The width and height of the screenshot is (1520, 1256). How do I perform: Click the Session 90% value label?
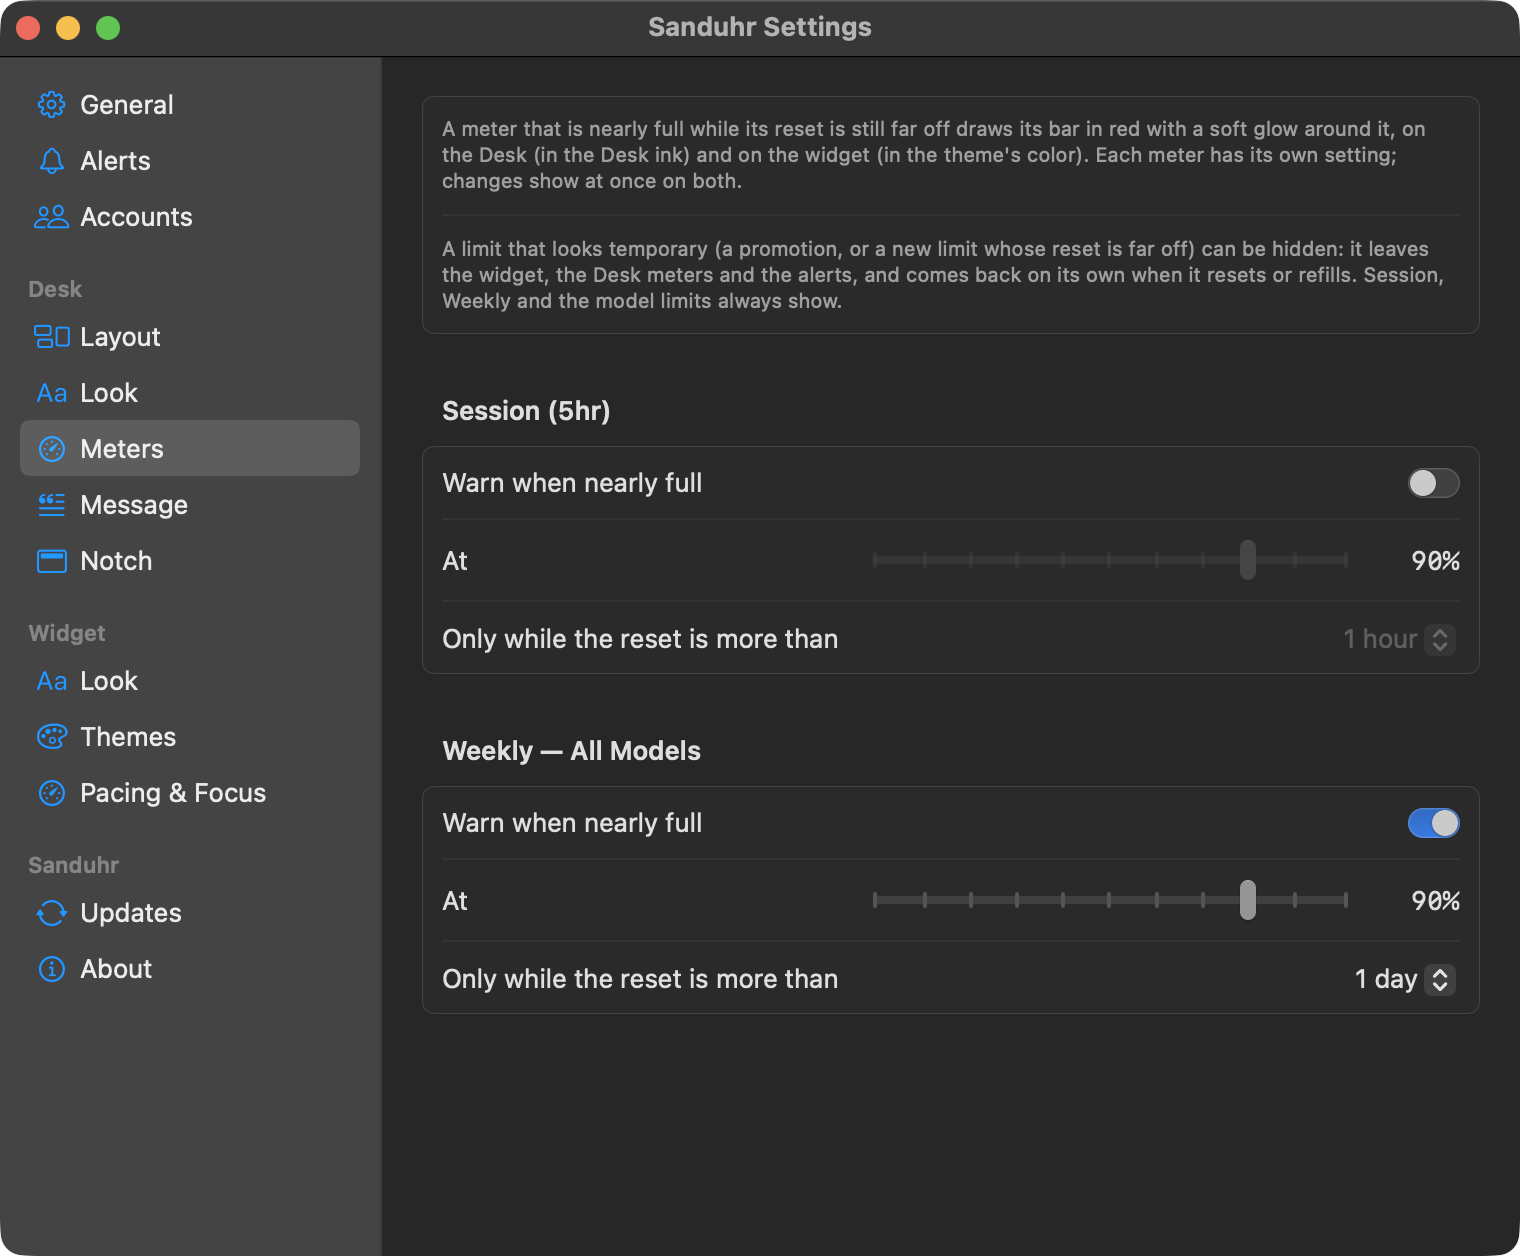coord(1435,561)
